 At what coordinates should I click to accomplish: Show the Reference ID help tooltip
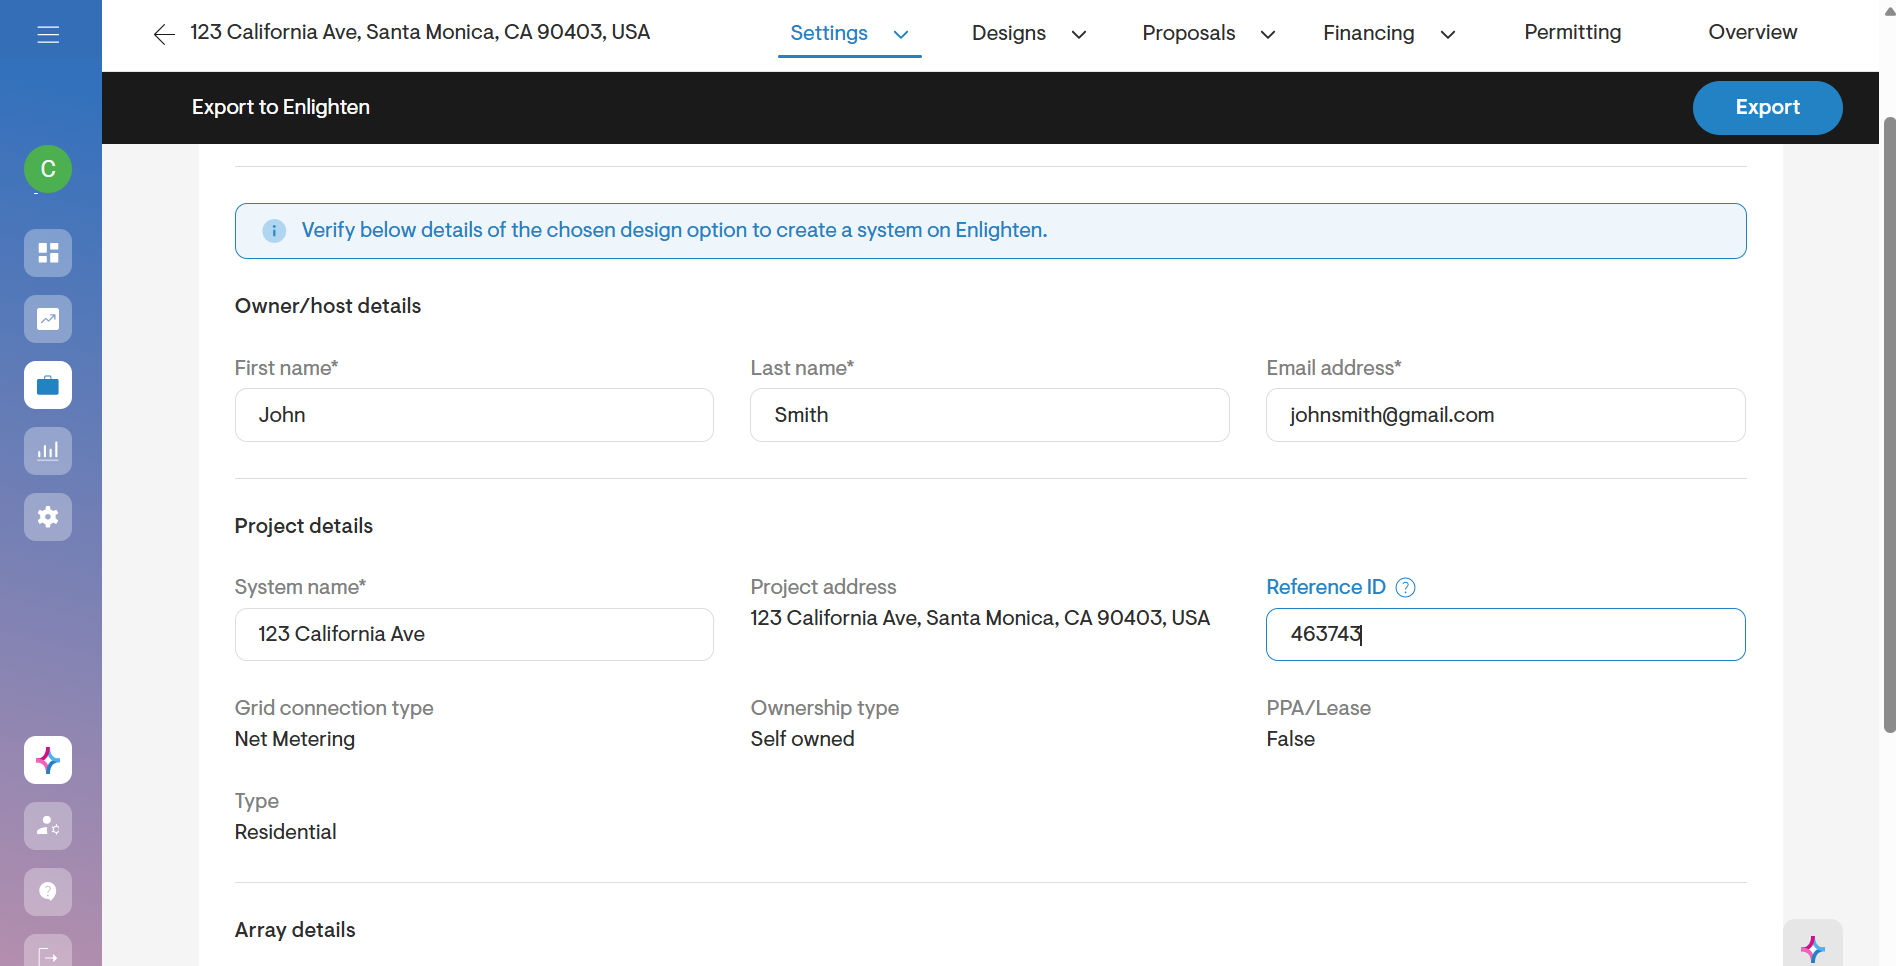[x=1405, y=588]
